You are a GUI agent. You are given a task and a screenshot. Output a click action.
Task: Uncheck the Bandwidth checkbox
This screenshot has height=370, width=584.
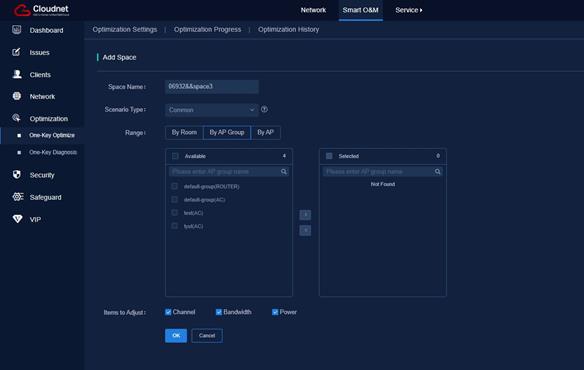[219, 312]
